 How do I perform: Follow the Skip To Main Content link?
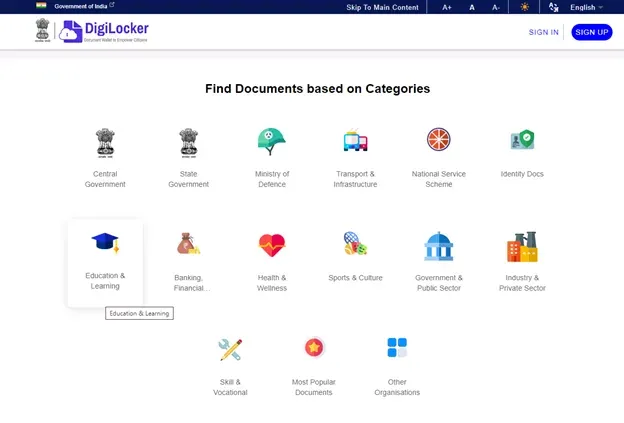(382, 7)
